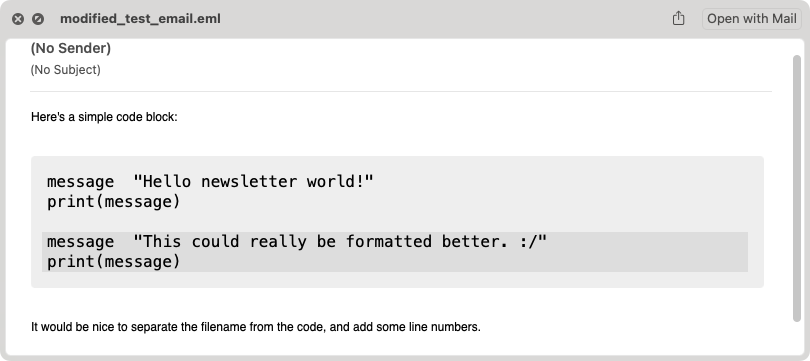Click the divider line below the subject

401,91
